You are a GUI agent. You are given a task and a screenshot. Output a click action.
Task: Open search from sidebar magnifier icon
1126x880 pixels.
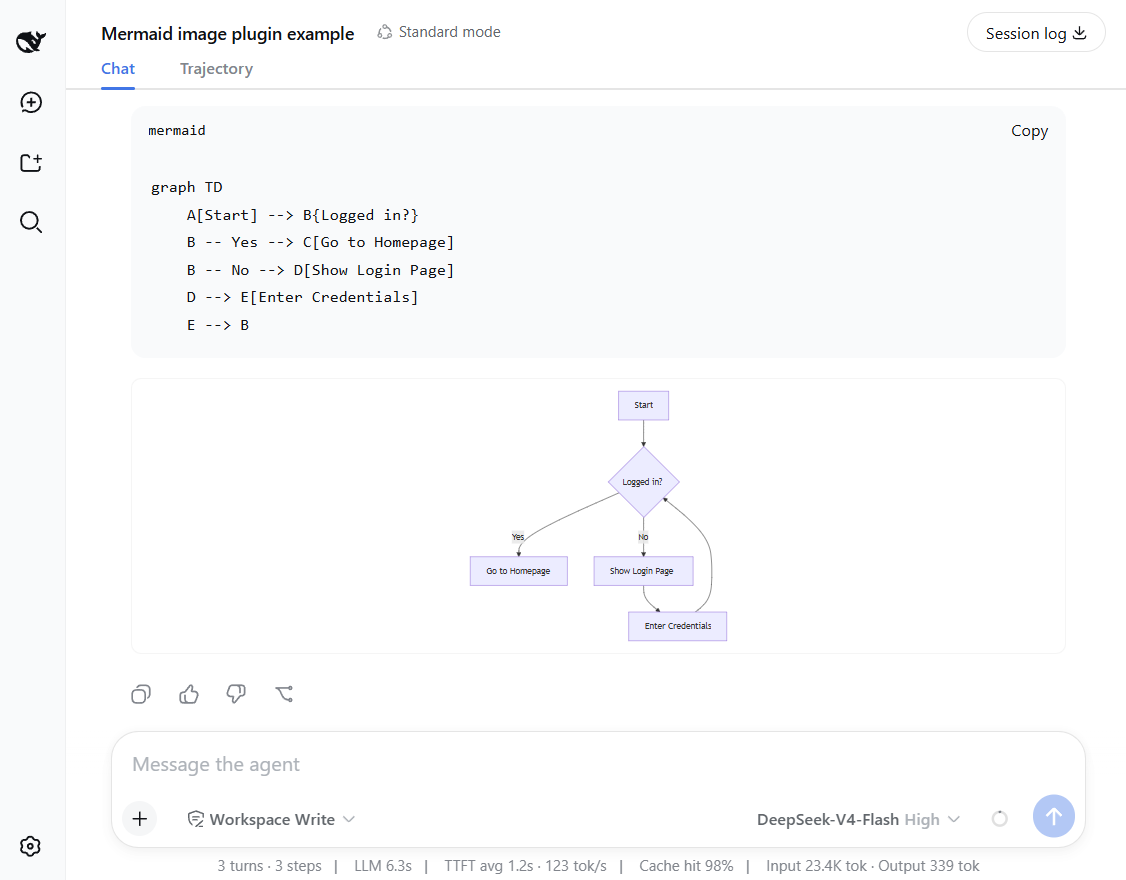coord(31,223)
